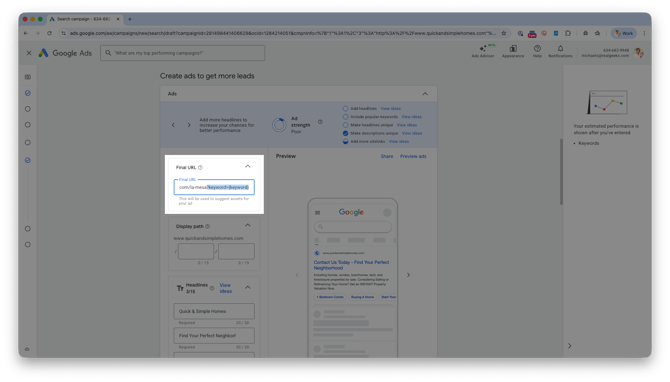
Task: Go back in browser history
Action: [x=26, y=33]
